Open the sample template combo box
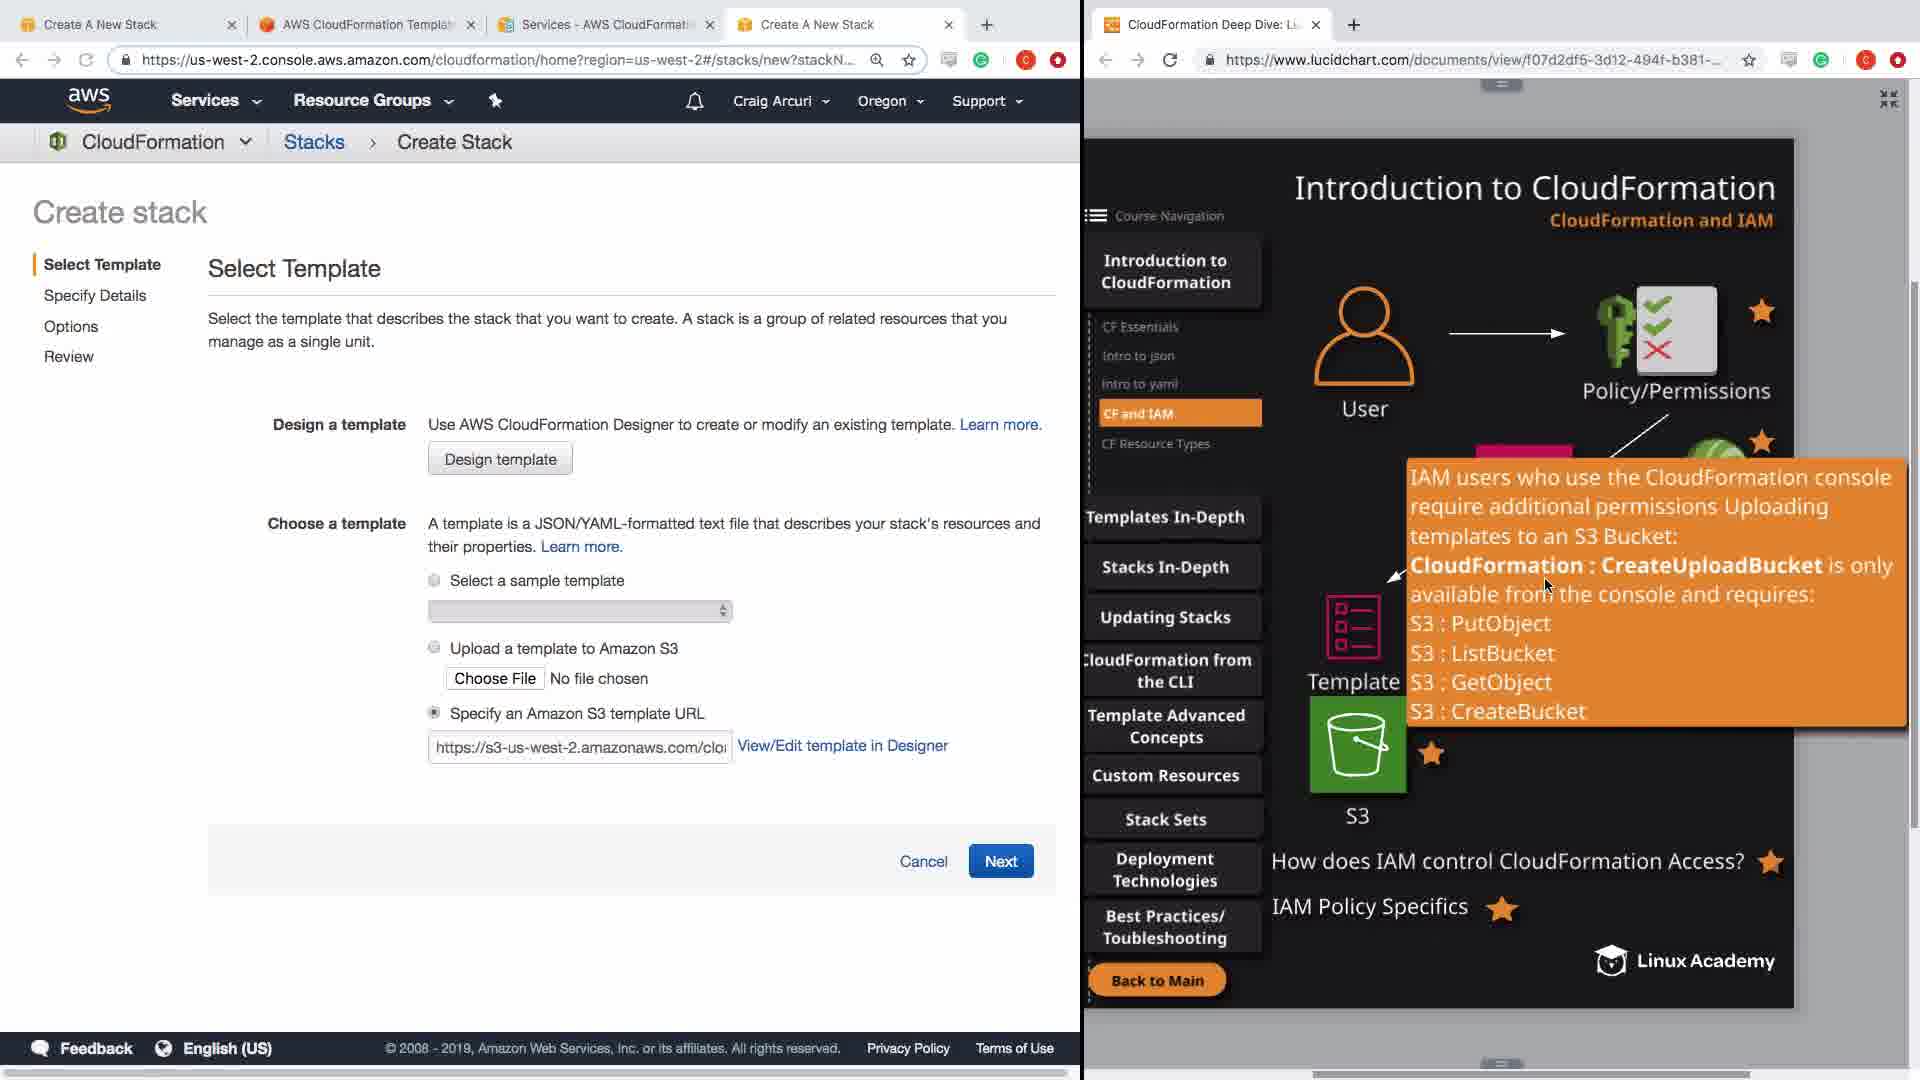Viewport: 1920px width, 1080px height. [x=579, y=611]
